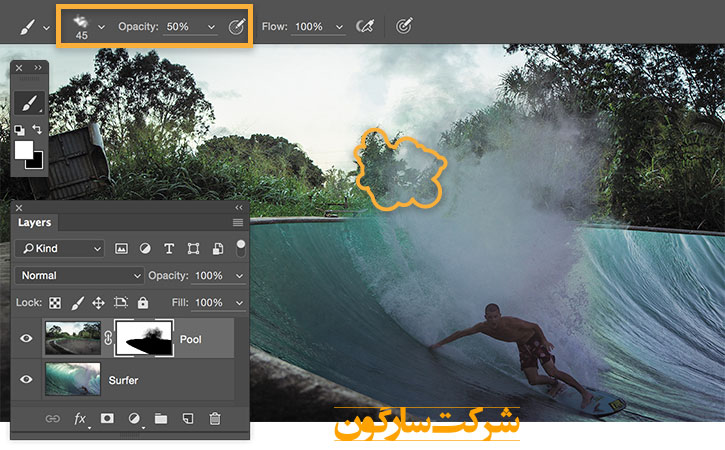The width and height of the screenshot is (725, 450).
Task: Toggle lock transparent pixels
Action: click(x=56, y=302)
